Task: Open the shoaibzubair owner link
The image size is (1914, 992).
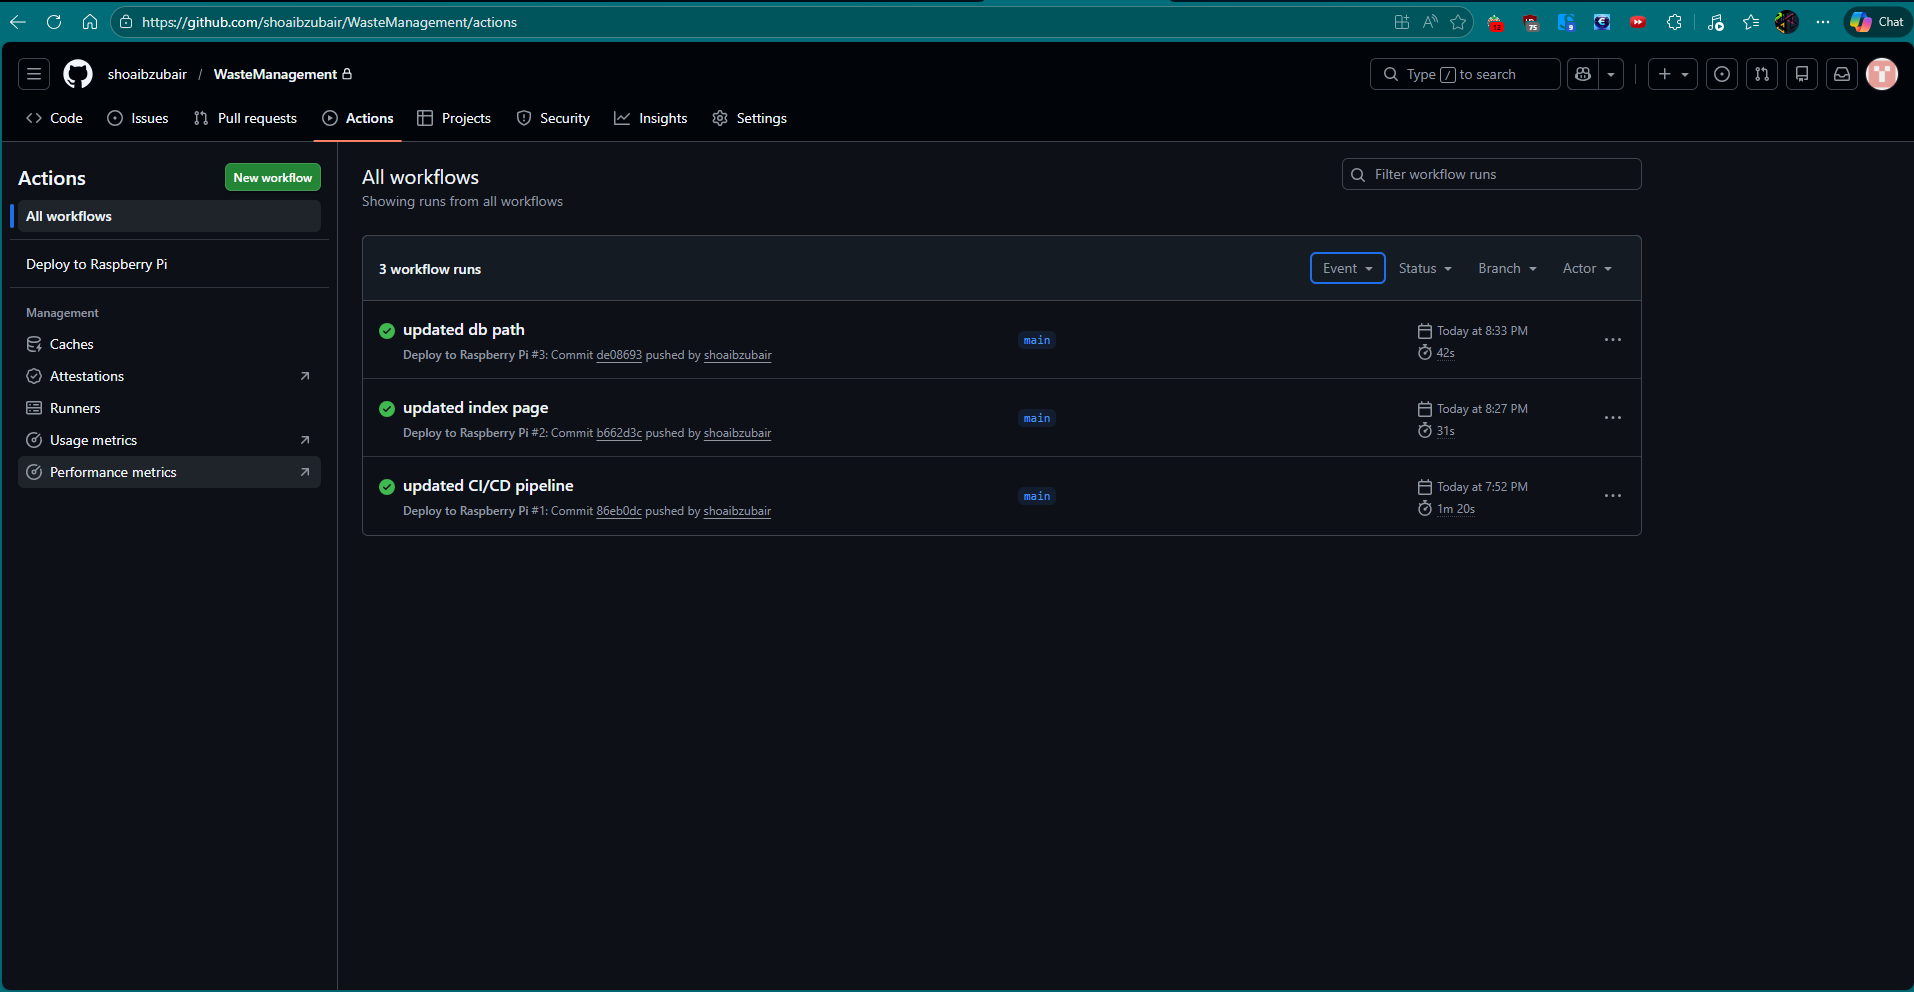Action: click(147, 74)
